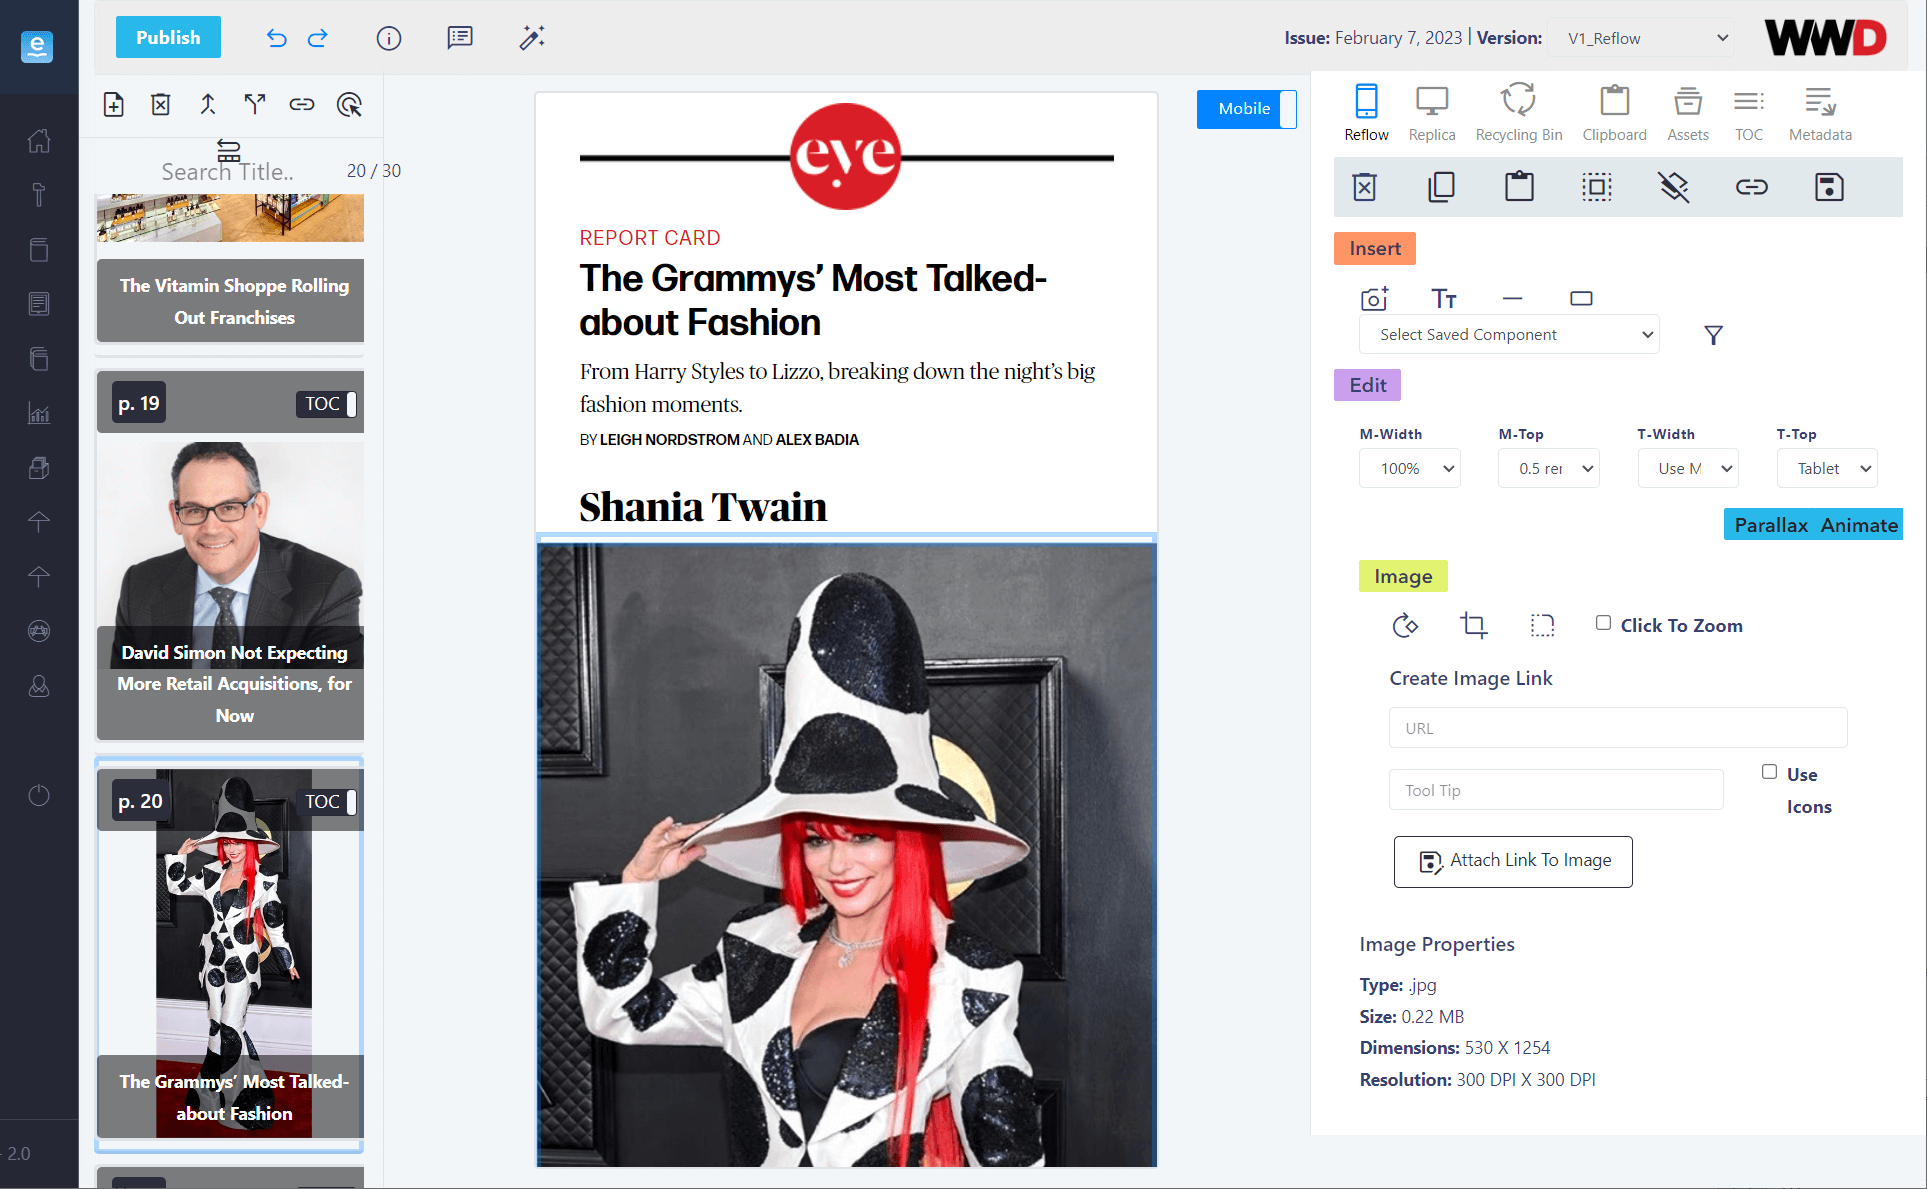Undo the last change
Screen dimensions: 1927x1189
click(276, 38)
